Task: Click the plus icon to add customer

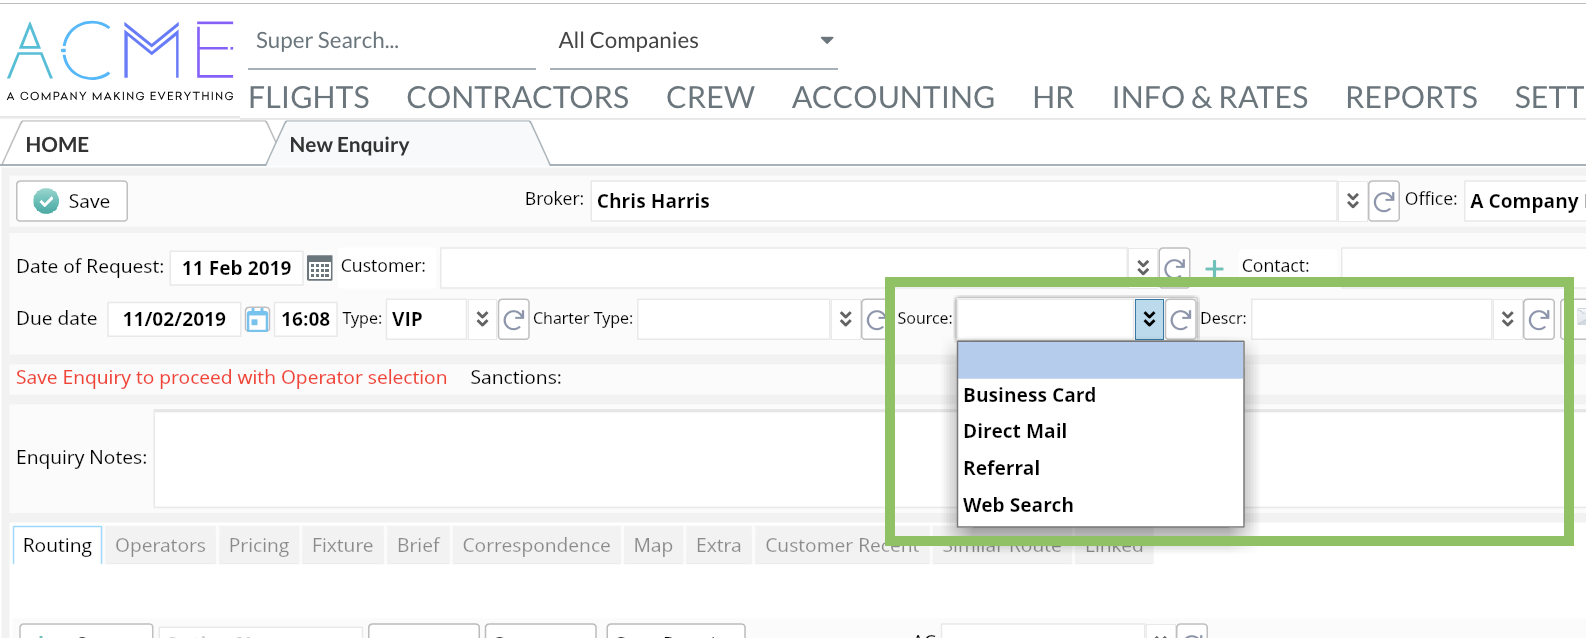Action: [x=1214, y=268]
